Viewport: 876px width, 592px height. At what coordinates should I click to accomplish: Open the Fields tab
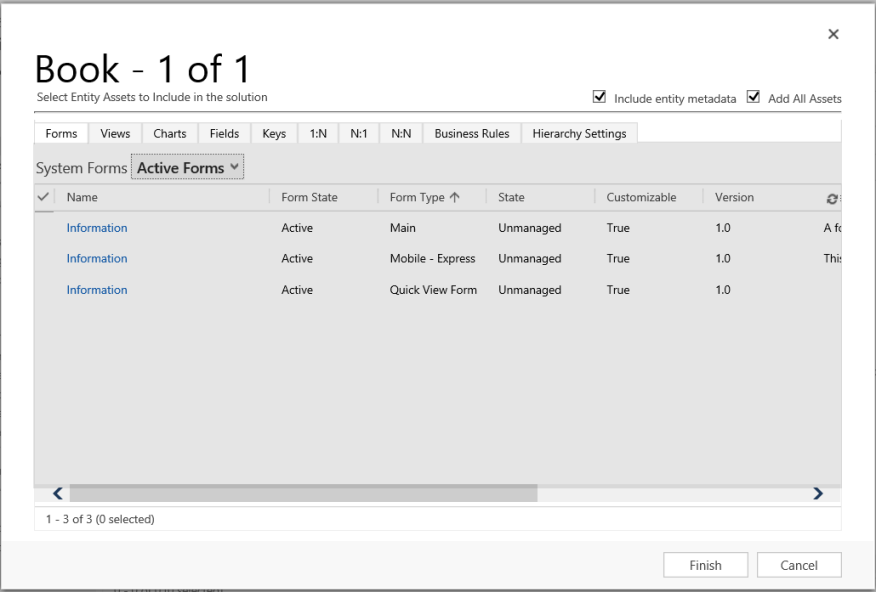coord(224,132)
